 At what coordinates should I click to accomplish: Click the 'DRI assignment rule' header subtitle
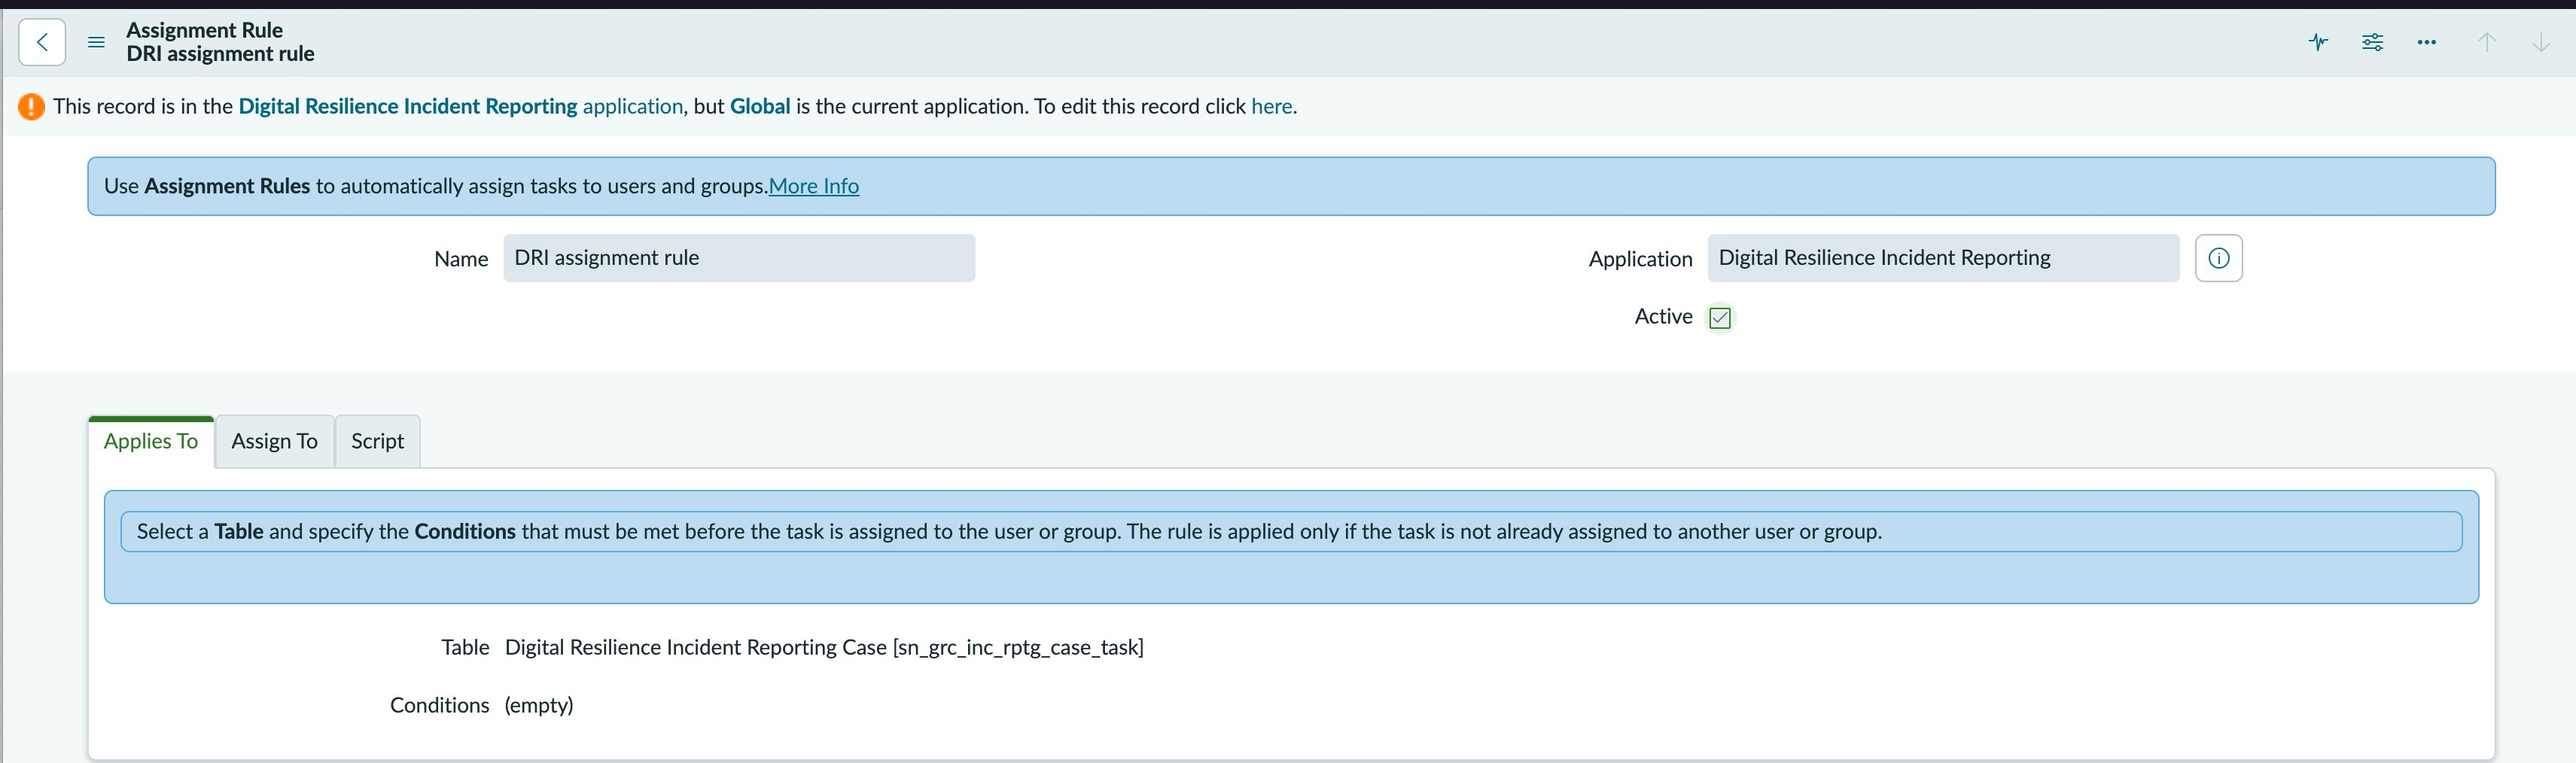pos(220,54)
